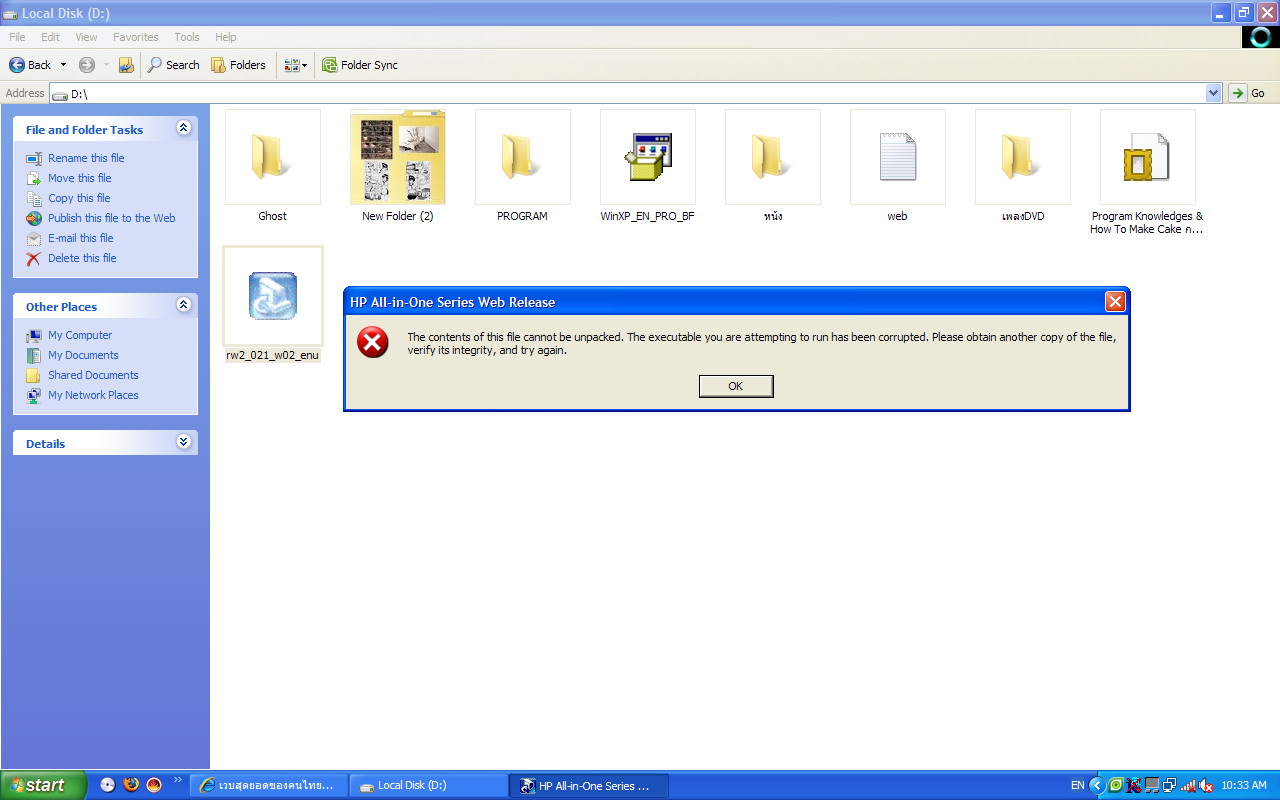Click the first Quick Launch disc icon
The width and height of the screenshot is (1280, 800).
[108, 785]
